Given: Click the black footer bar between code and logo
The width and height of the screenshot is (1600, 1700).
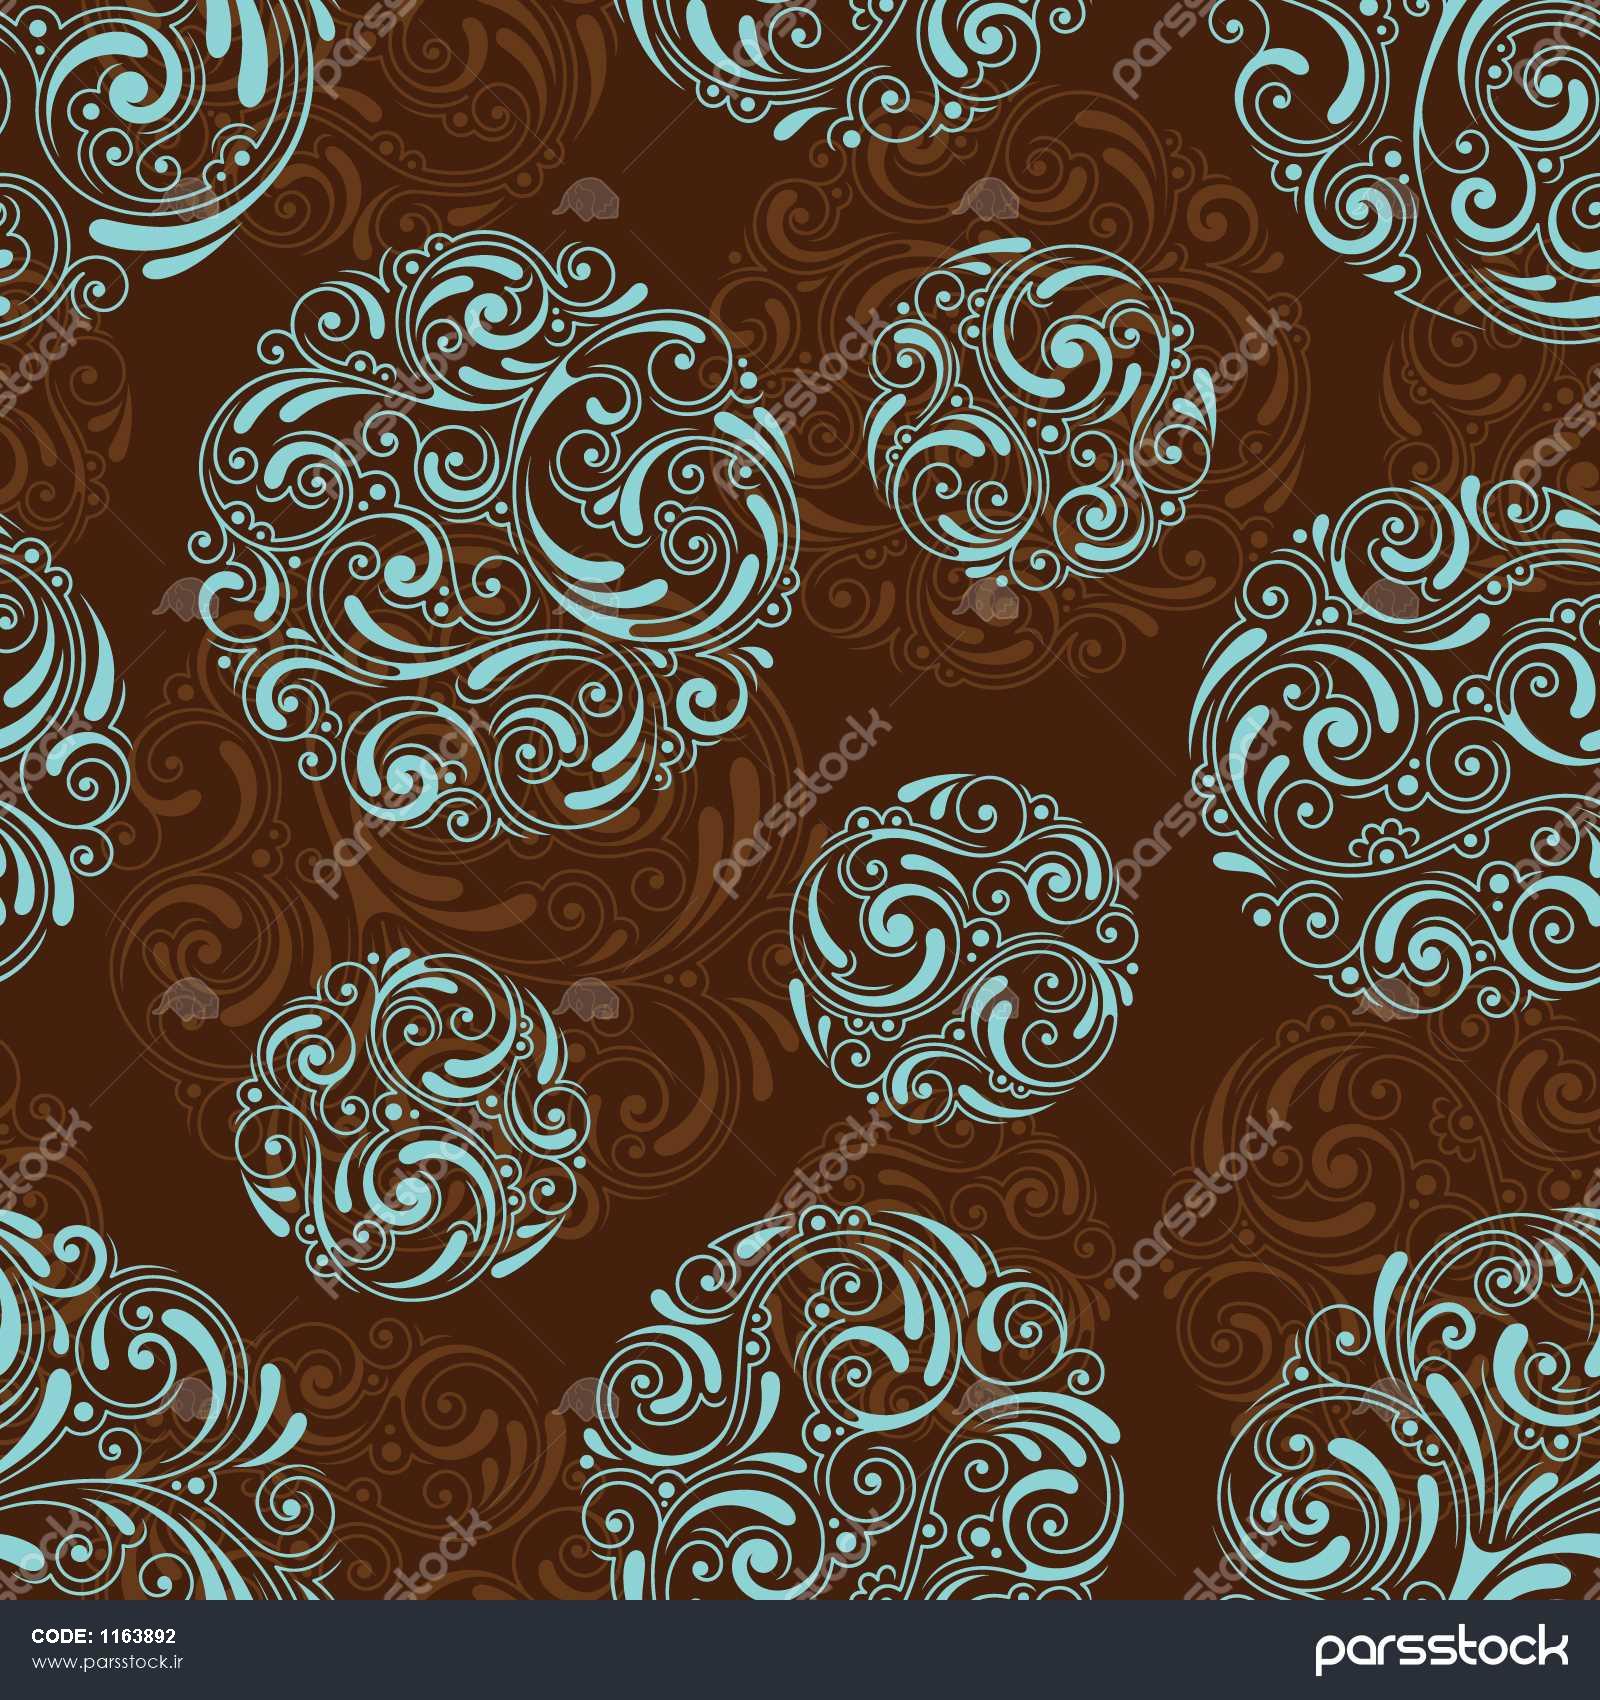Looking at the screenshot, I should [x=750, y=1650].
